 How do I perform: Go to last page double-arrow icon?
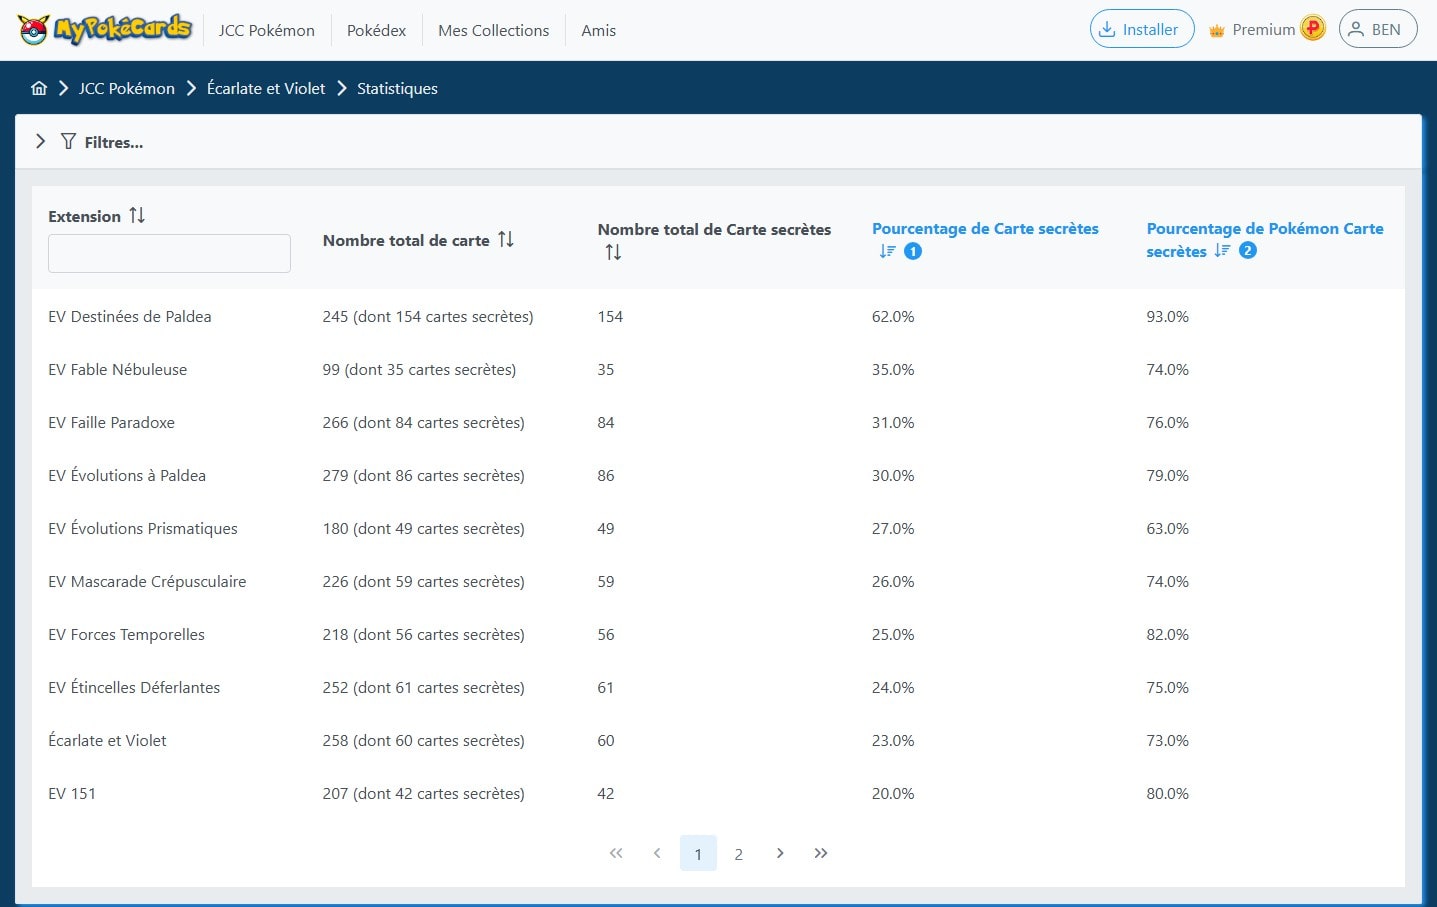[x=821, y=853]
